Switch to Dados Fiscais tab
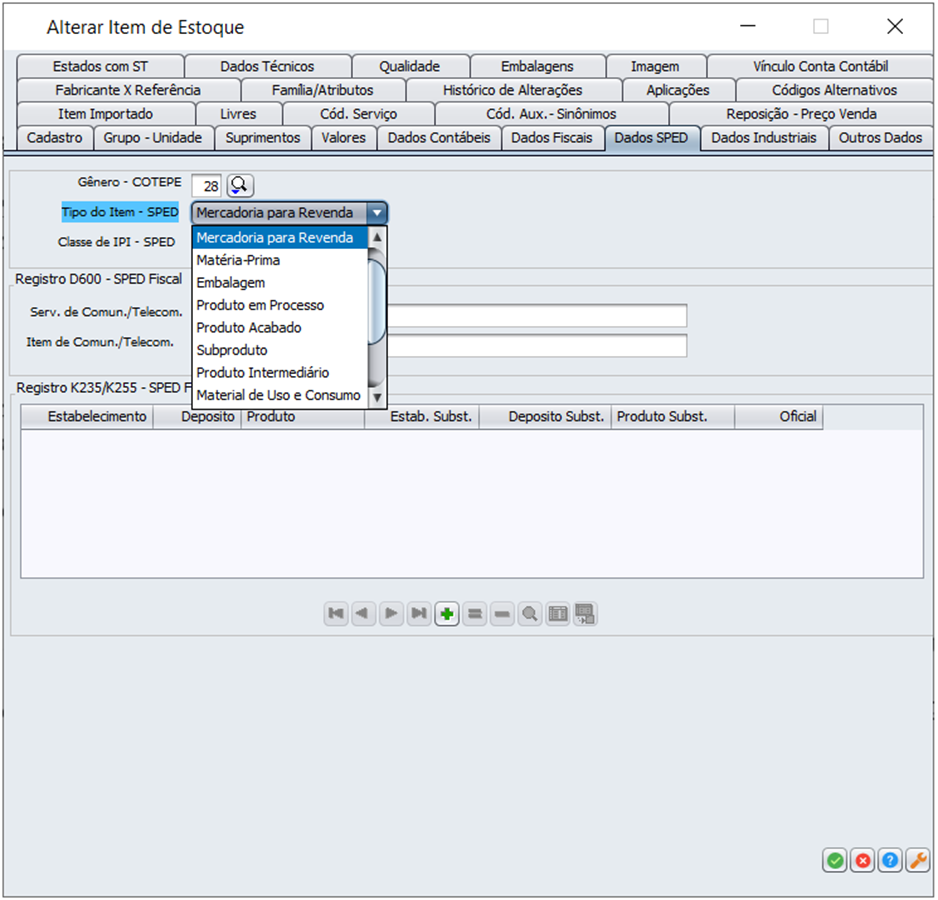The height and width of the screenshot is (900, 938). (552, 138)
